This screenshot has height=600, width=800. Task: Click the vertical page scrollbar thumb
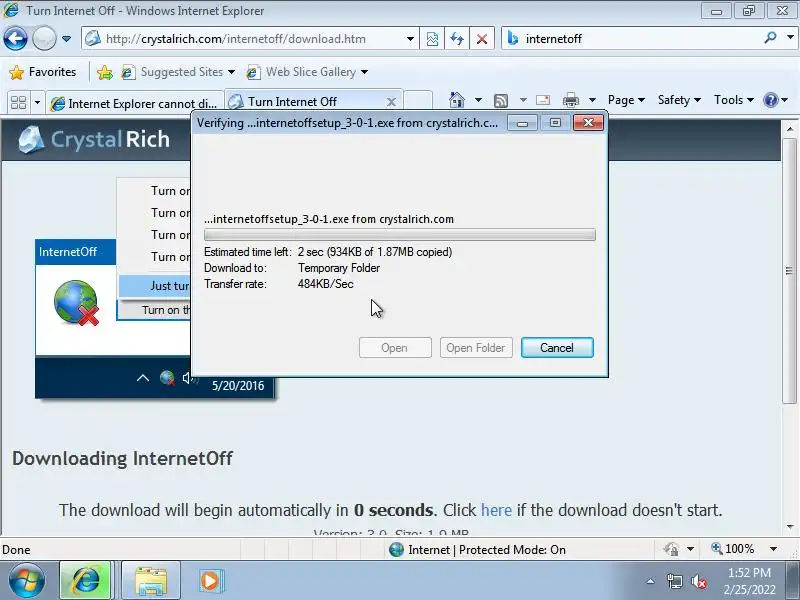pos(789,271)
